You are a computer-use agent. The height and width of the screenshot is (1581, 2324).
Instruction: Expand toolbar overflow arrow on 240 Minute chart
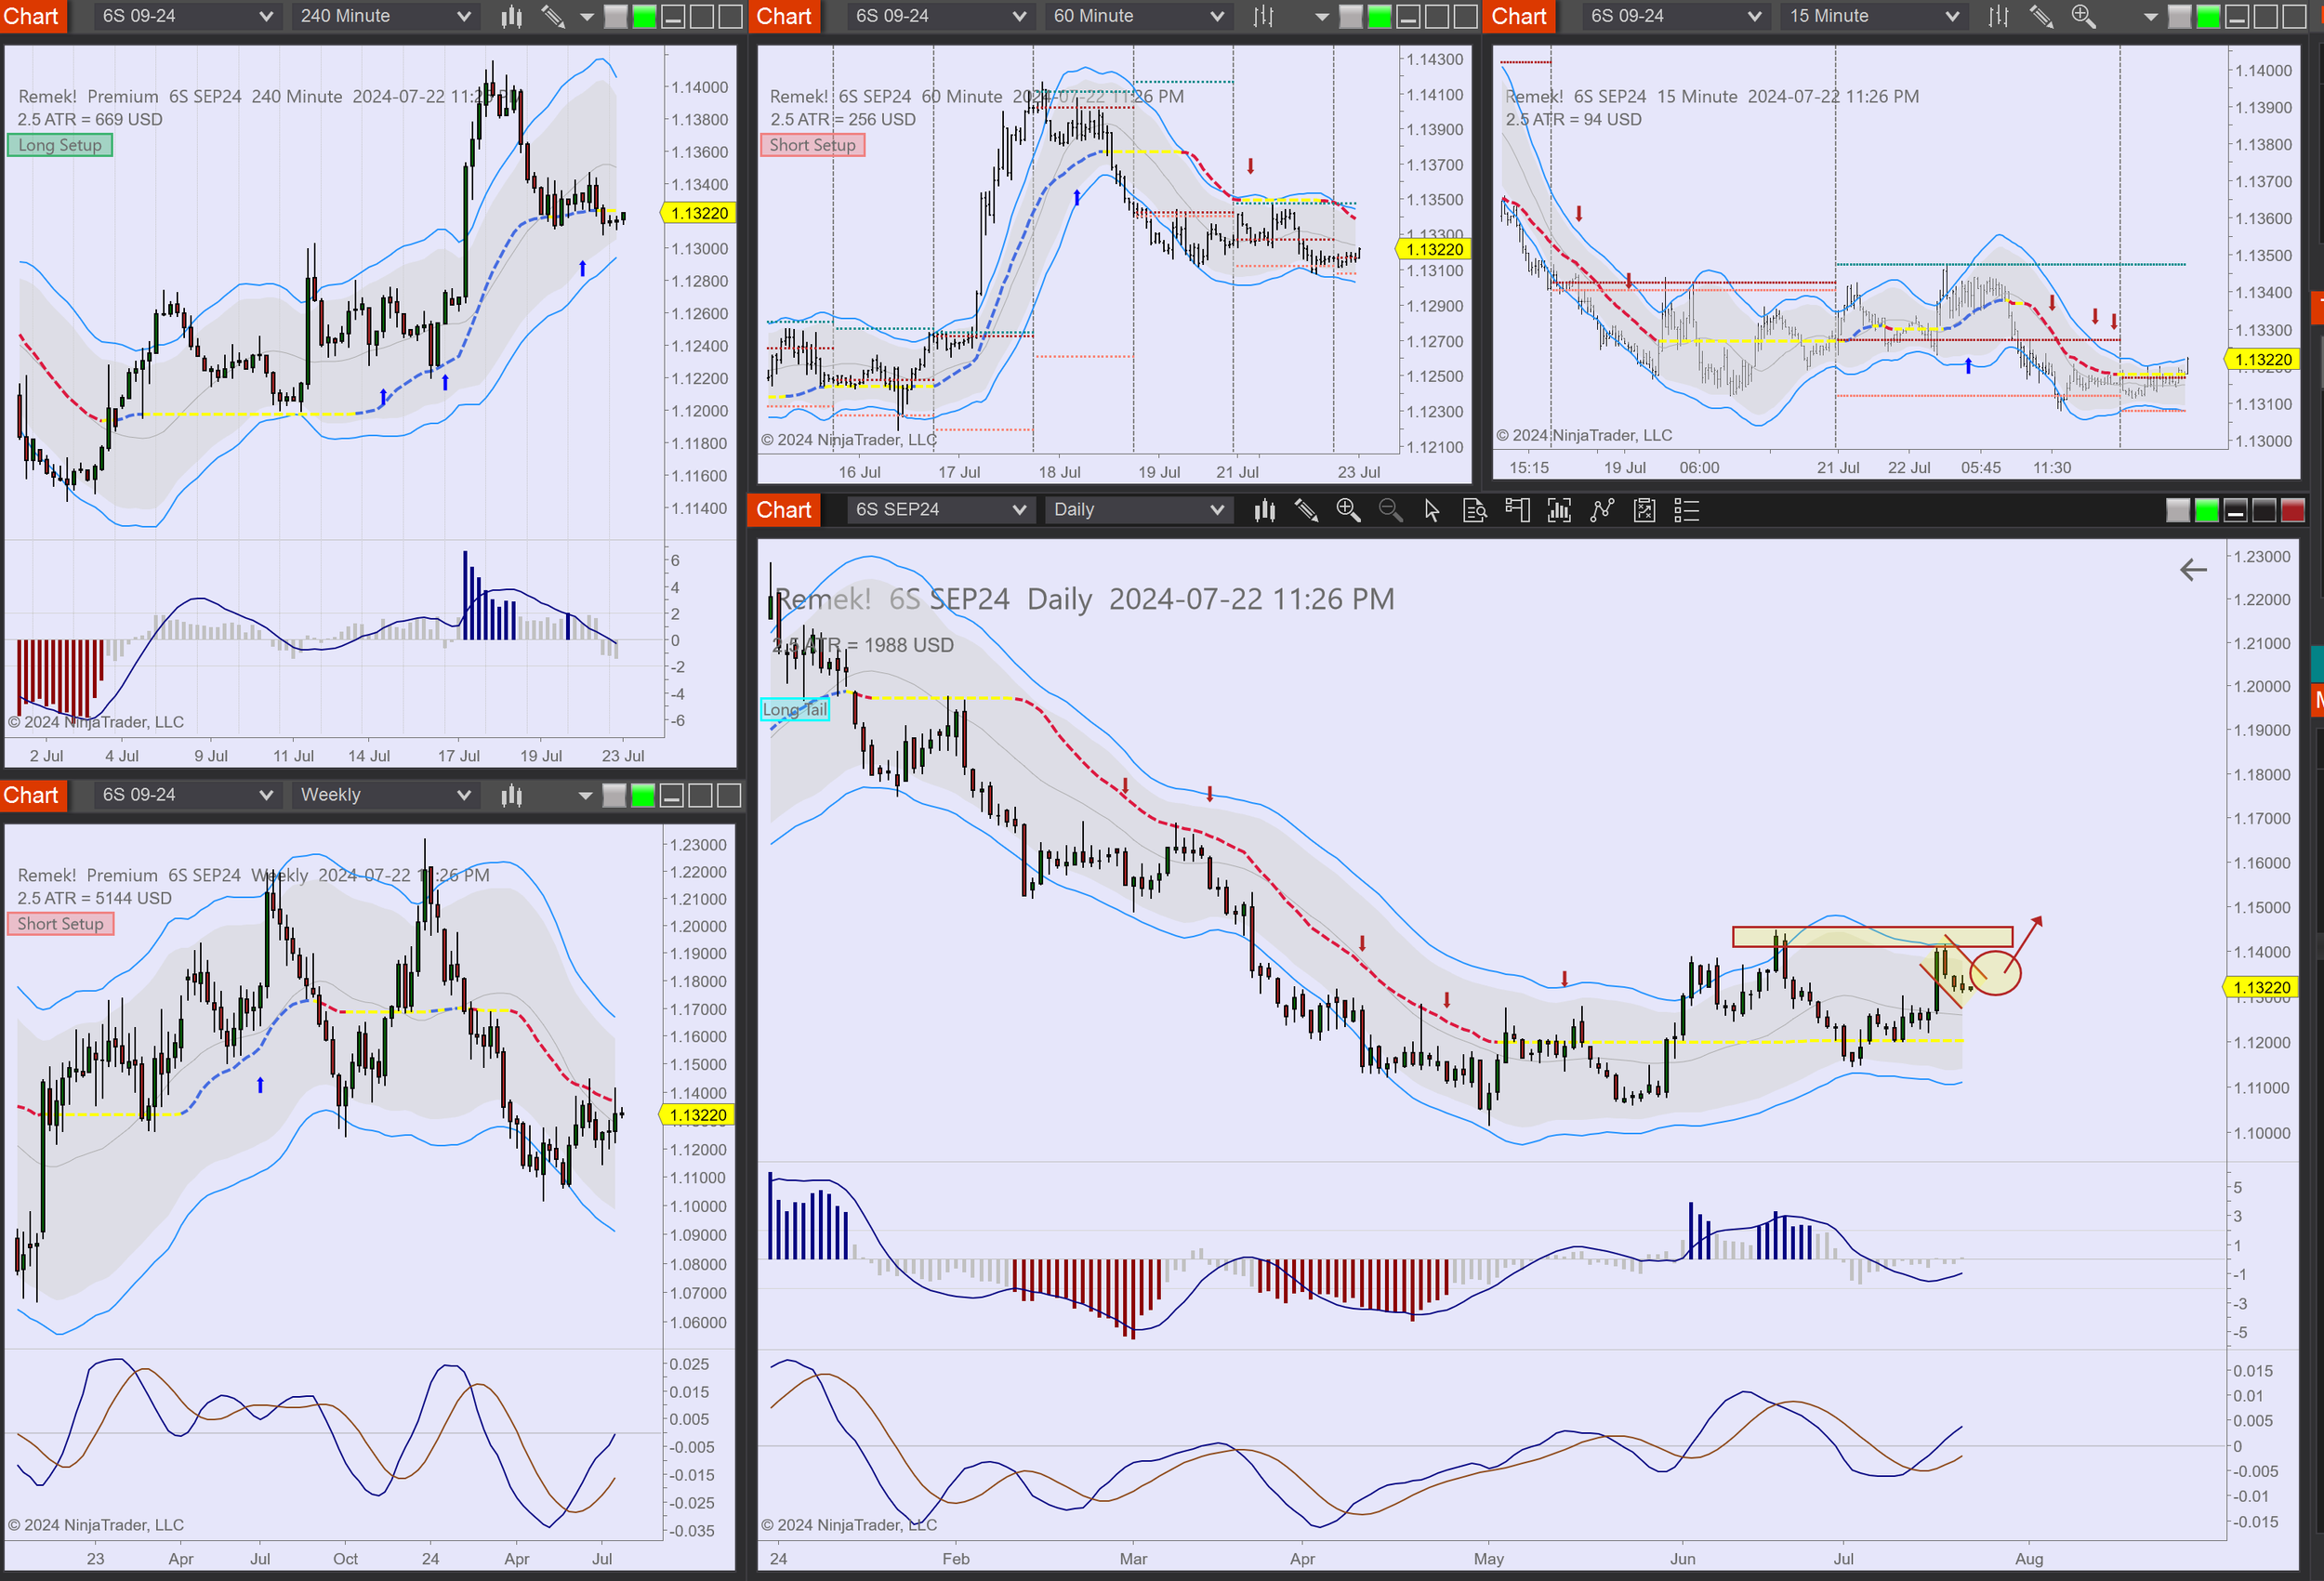[587, 17]
